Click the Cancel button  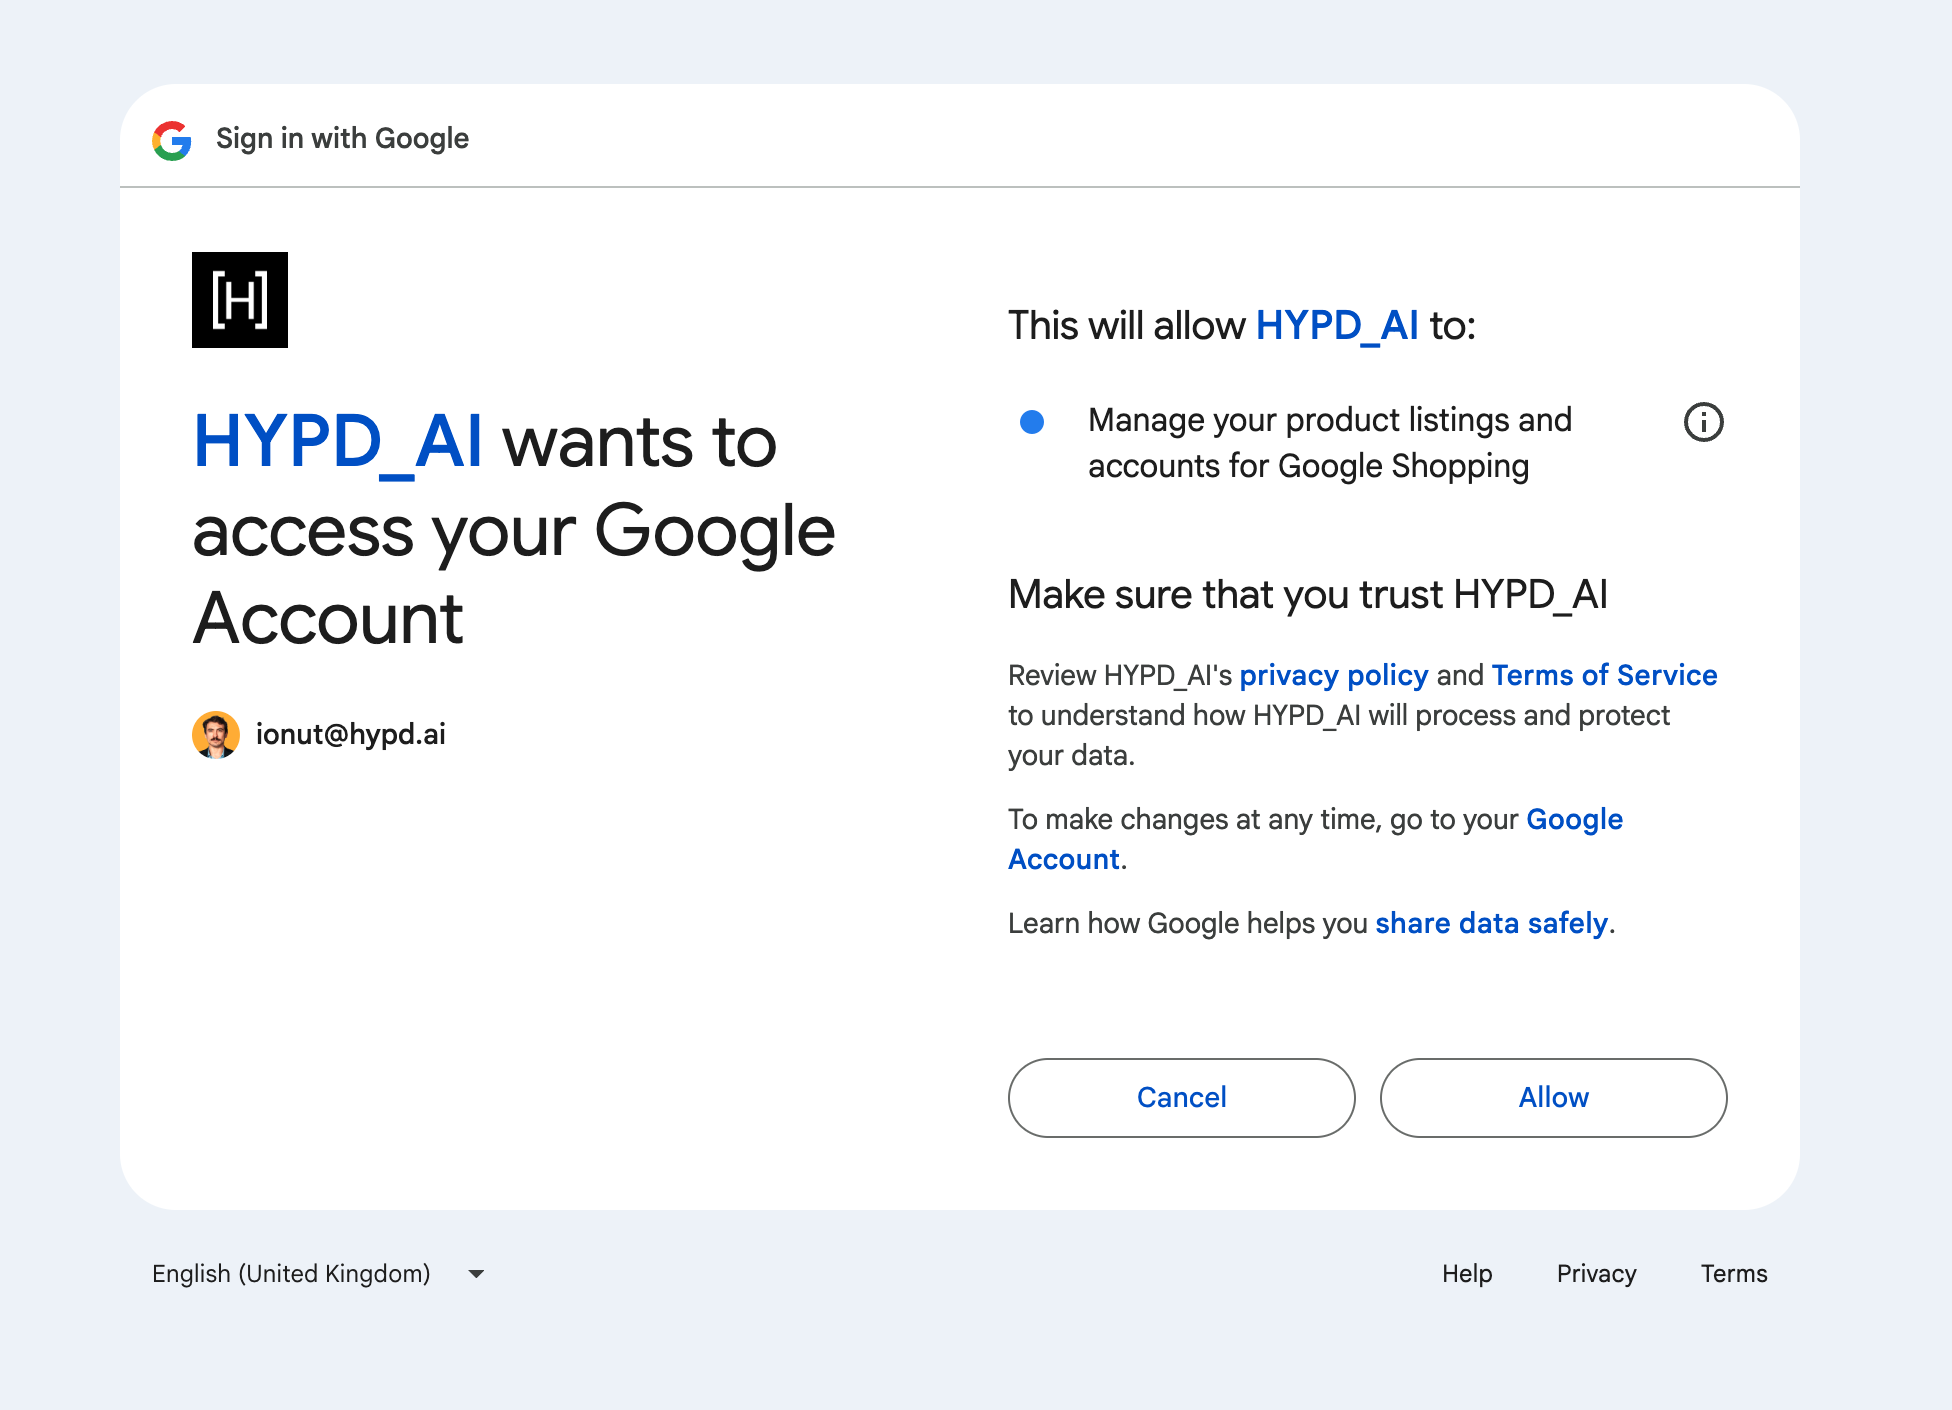1181,1097
